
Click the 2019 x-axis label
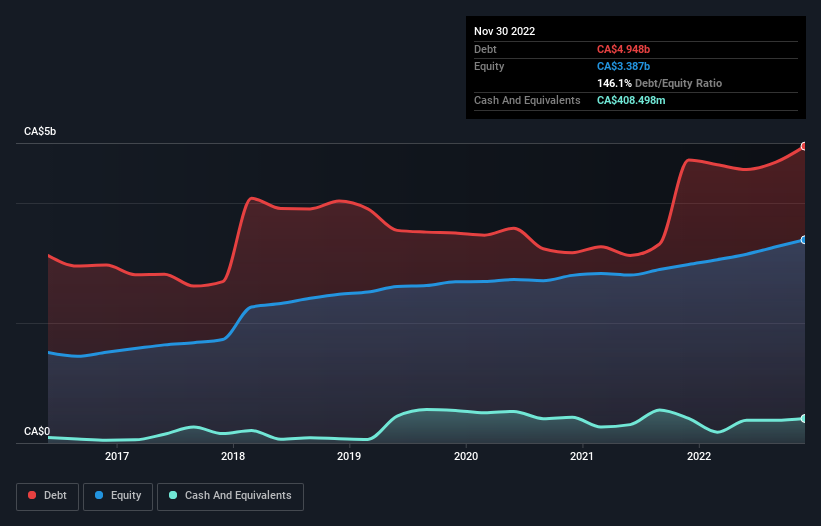tap(349, 456)
